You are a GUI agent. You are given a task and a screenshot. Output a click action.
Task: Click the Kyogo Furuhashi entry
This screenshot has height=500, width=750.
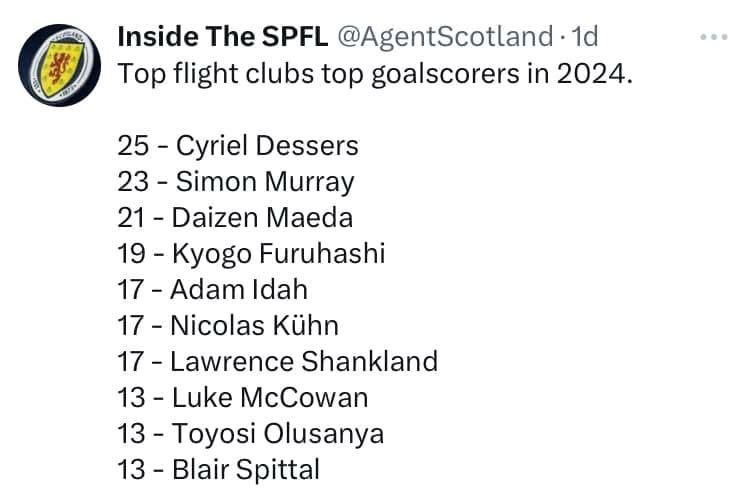pos(251,254)
